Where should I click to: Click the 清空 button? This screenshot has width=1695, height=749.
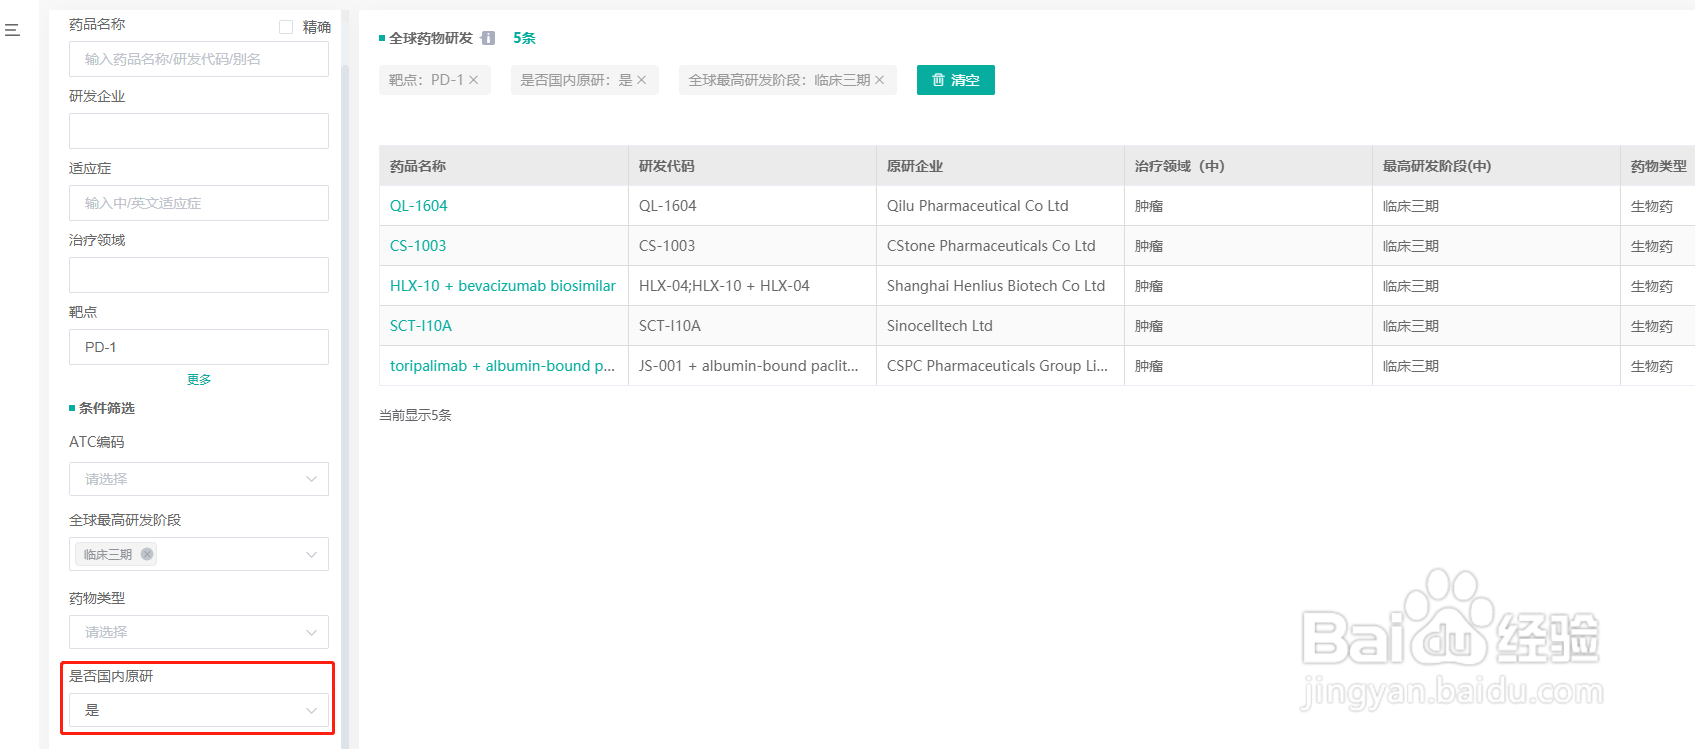[956, 80]
